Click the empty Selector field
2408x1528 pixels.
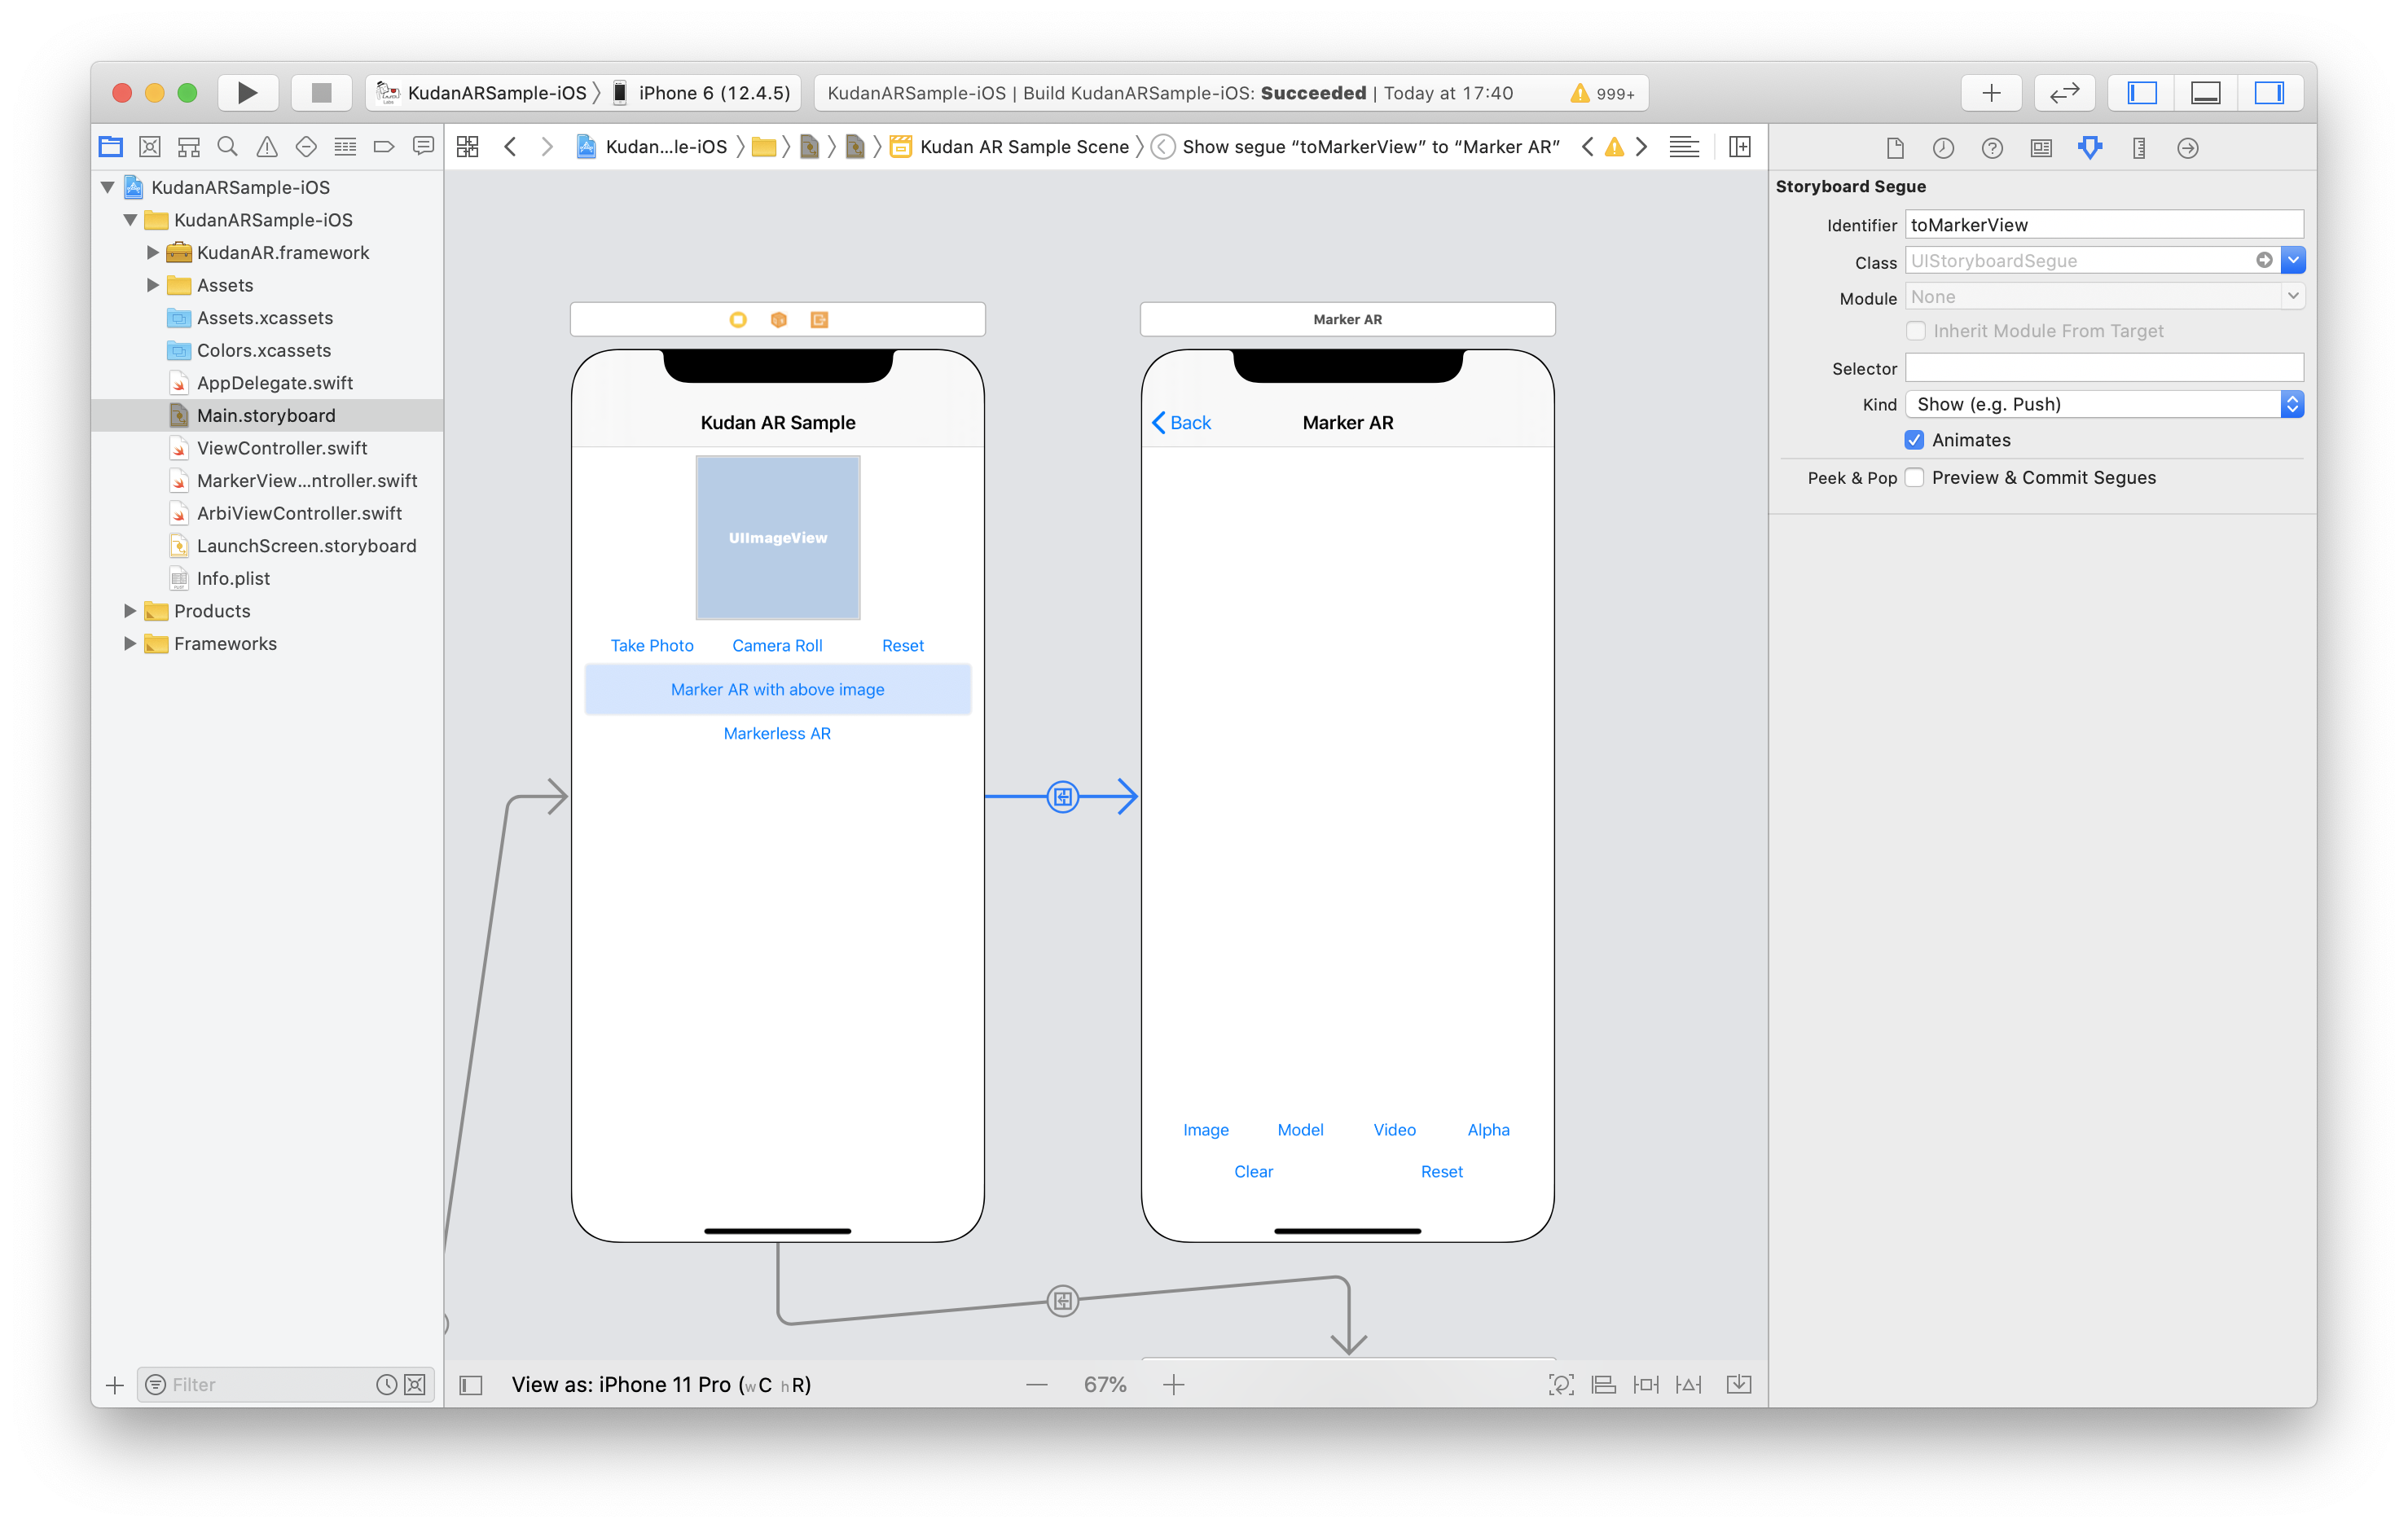[x=2104, y=368]
